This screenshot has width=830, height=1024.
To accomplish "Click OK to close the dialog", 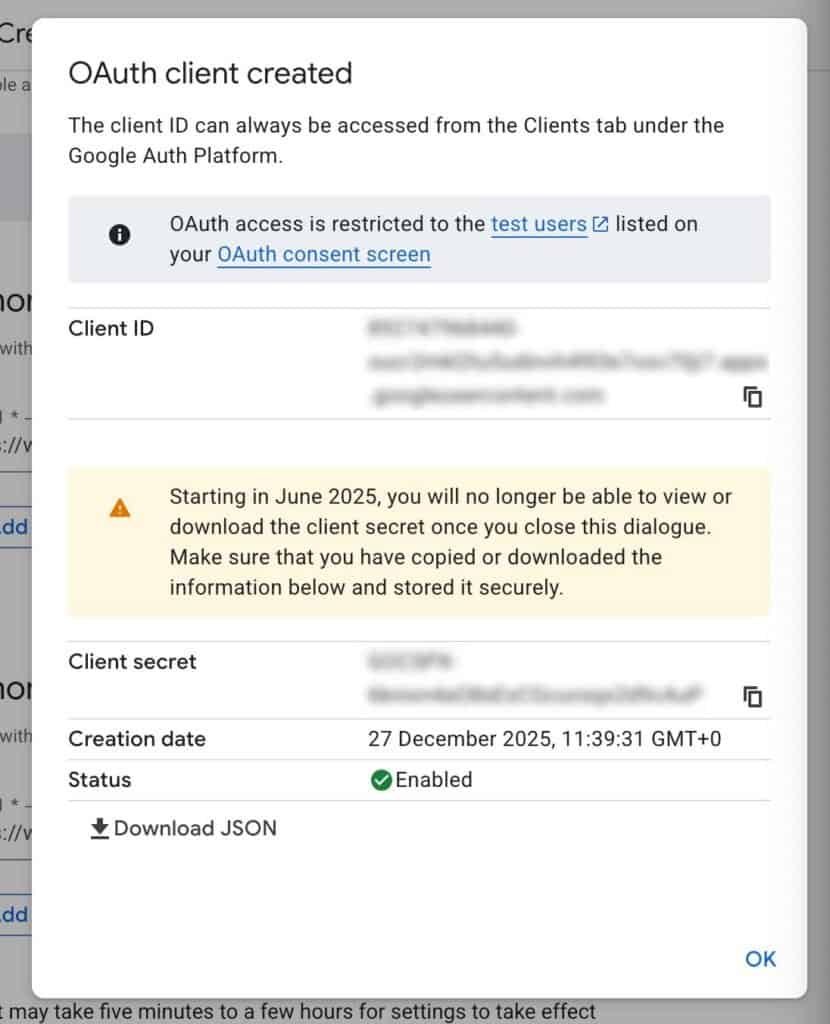I will (759, 958).
